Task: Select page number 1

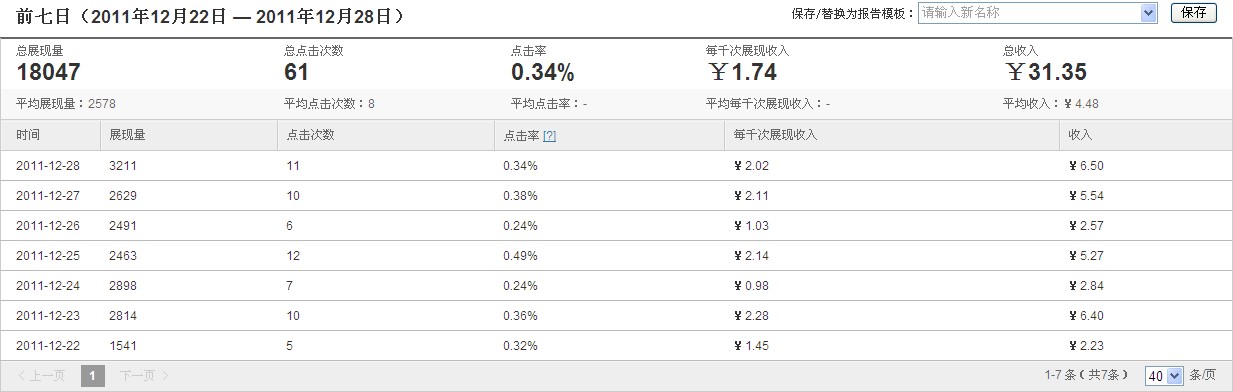Action: click(92, 376)
